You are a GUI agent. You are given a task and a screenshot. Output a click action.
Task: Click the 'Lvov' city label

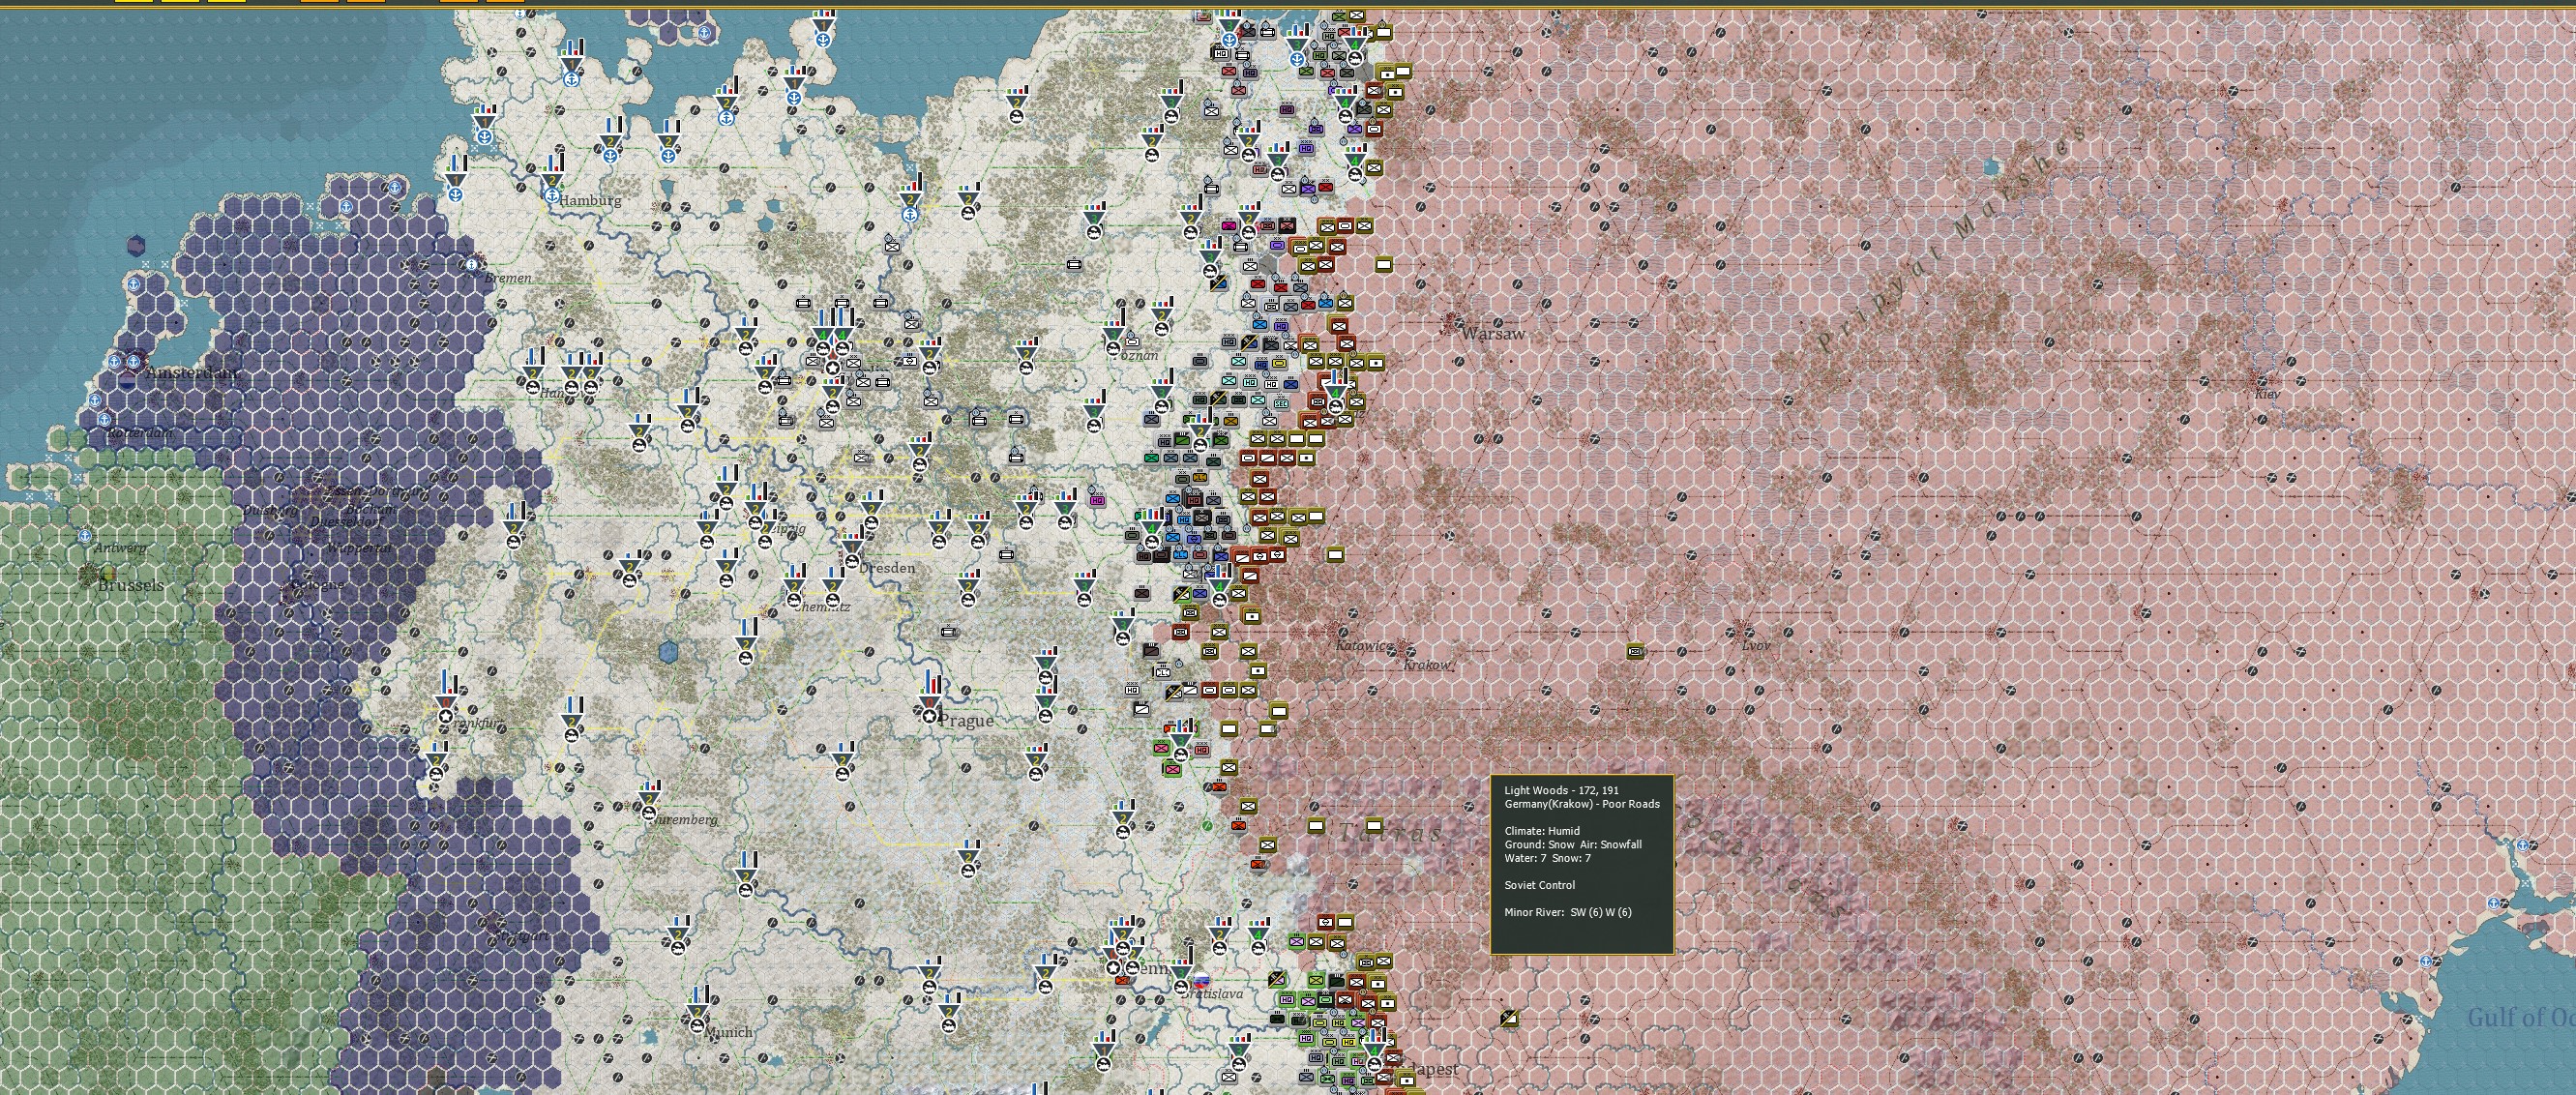1756,645
